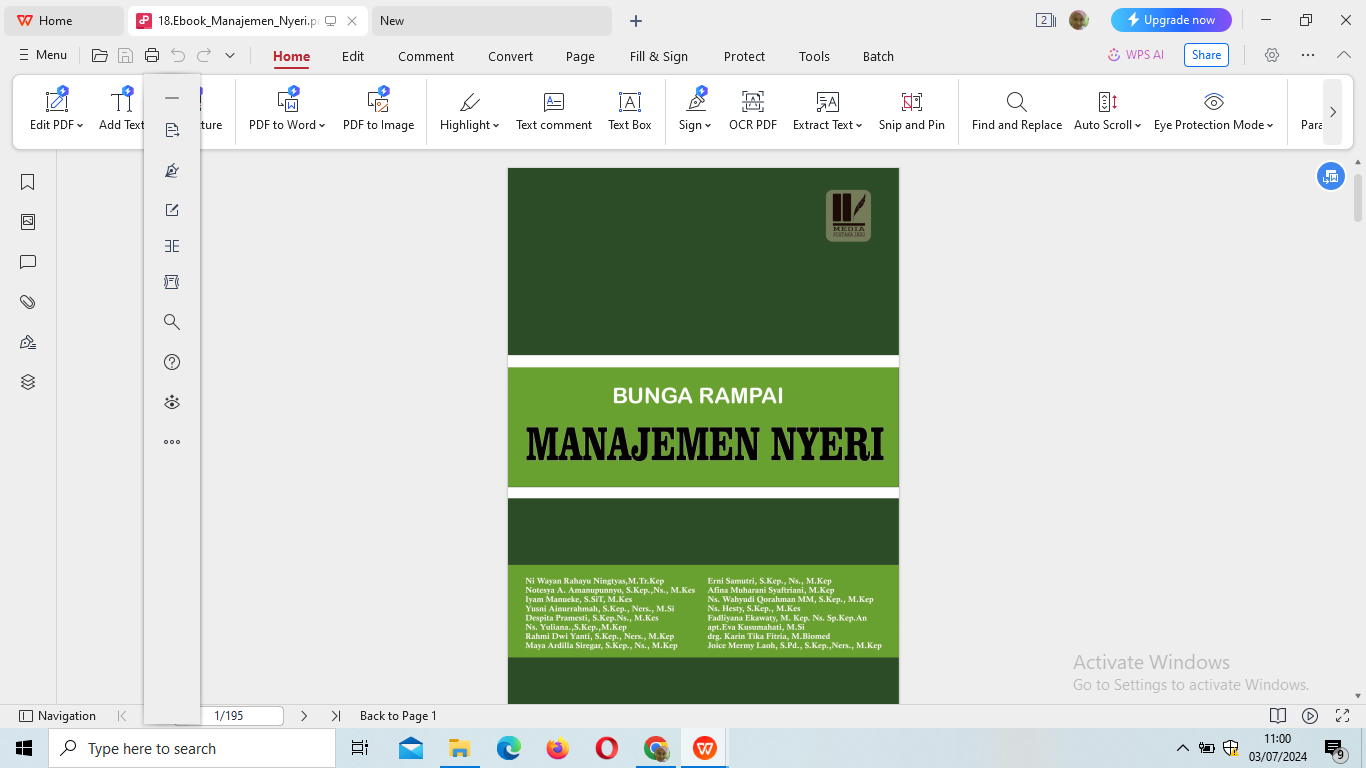
Task: Open WPS AI
Action: (1136, 55)
